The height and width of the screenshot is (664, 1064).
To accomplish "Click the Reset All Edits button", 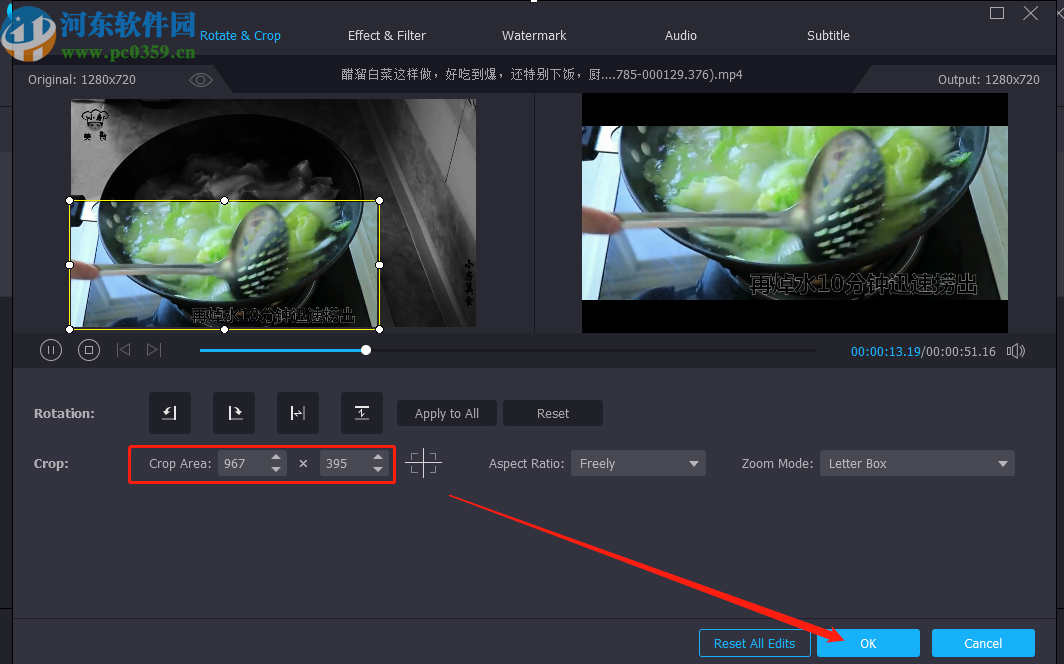I will [754, 643].
